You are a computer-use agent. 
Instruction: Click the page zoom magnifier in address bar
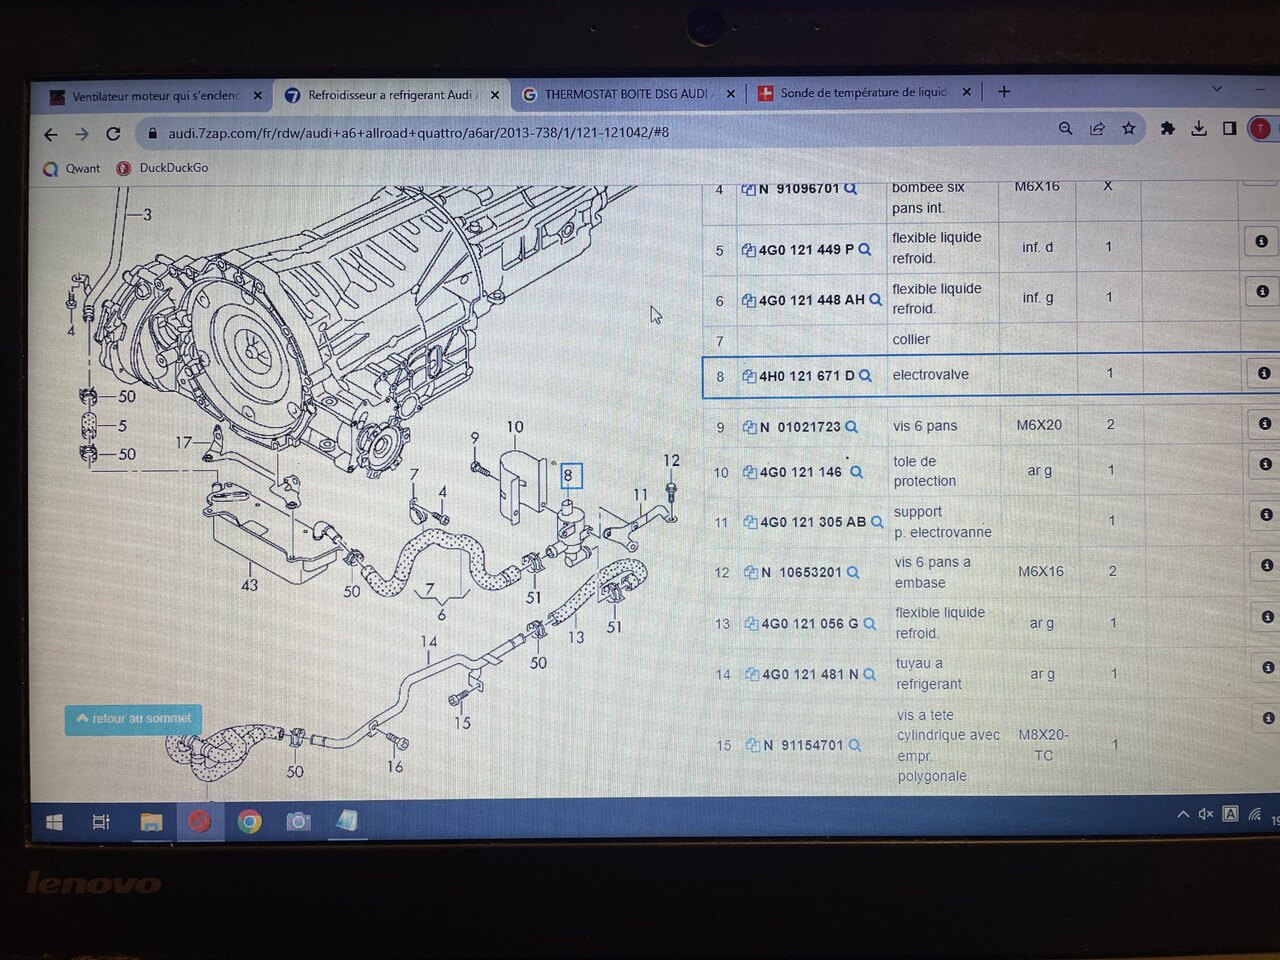click(x=1065, y=129)
